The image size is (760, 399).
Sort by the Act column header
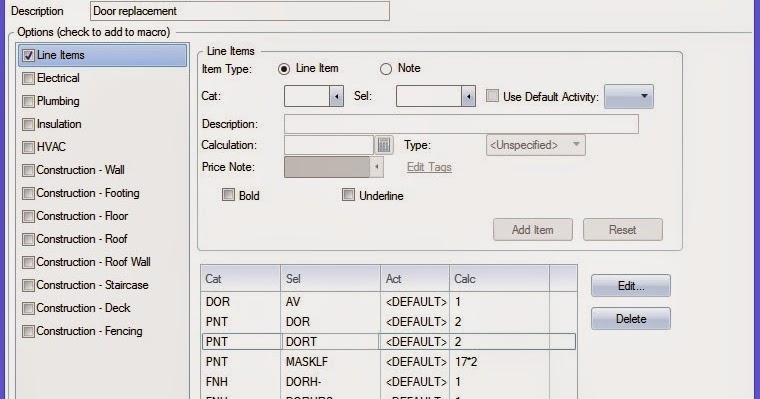tap(415, 279)
